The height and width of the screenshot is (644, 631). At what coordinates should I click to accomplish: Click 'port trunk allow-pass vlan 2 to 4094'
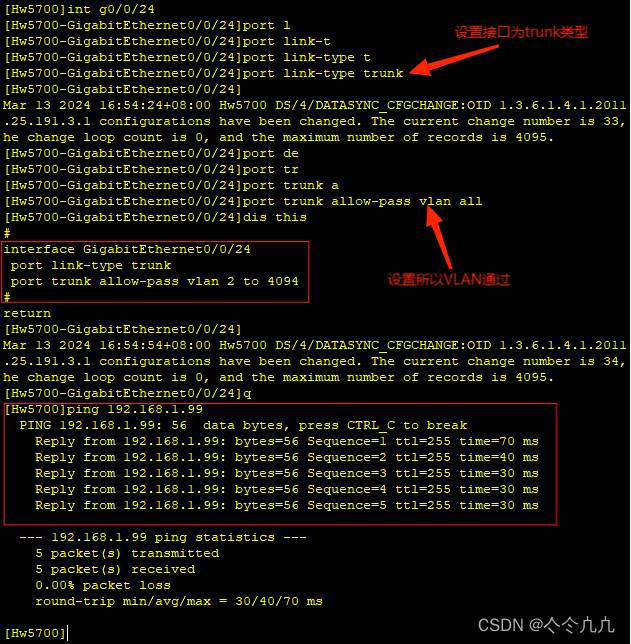coord(154,281)
